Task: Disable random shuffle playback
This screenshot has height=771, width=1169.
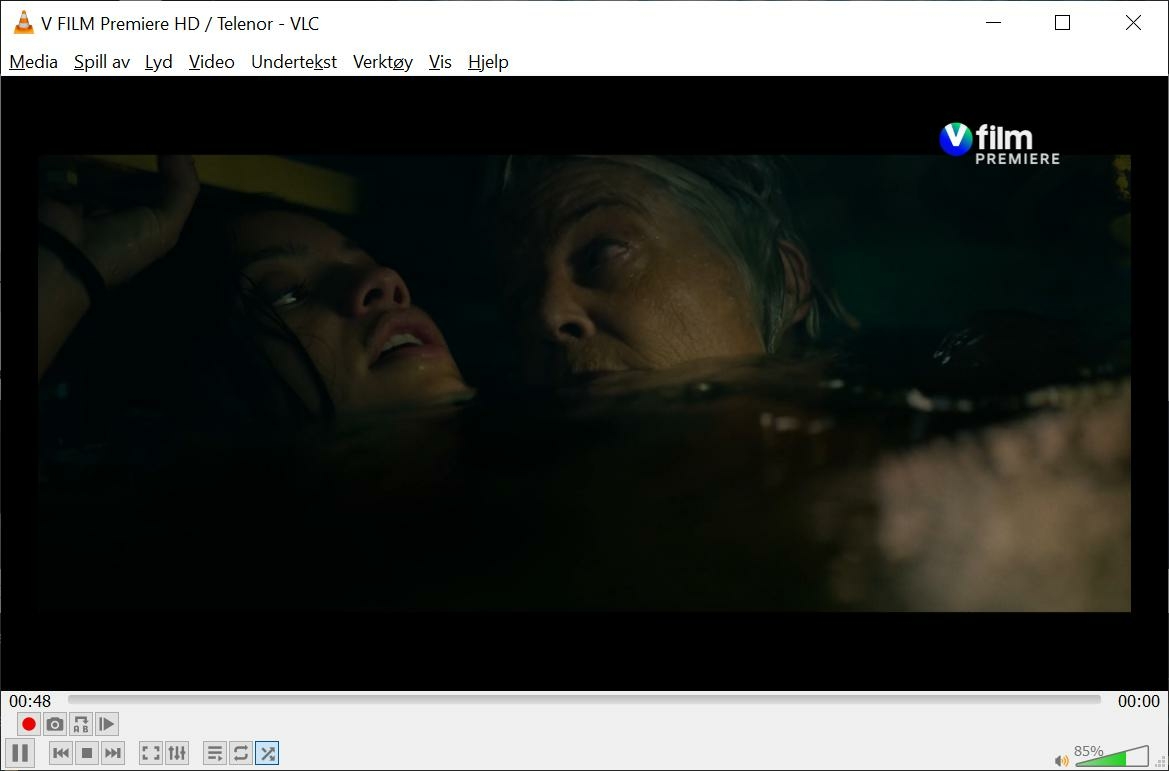Action: [267, 753]
